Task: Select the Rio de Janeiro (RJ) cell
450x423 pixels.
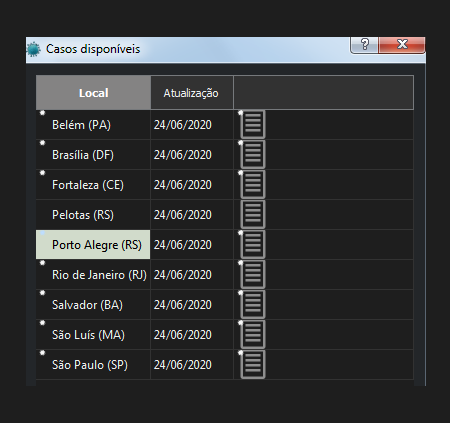Action: pos(93,275)
